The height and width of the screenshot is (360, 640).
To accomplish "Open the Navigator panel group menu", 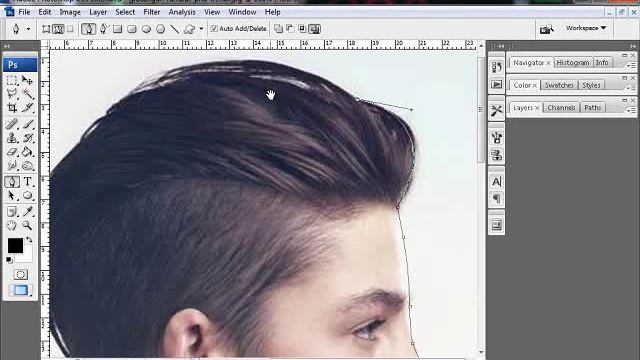I will coord(632,65).
